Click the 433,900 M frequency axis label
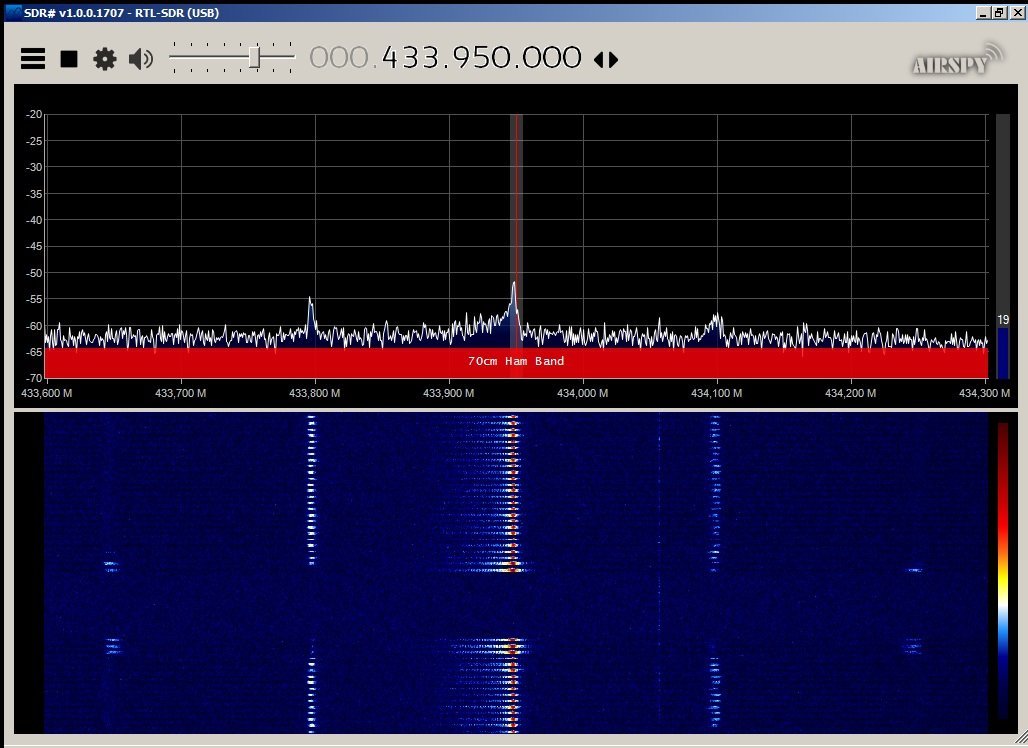The height and width of the screenshot is (748, 1028). 448,393
